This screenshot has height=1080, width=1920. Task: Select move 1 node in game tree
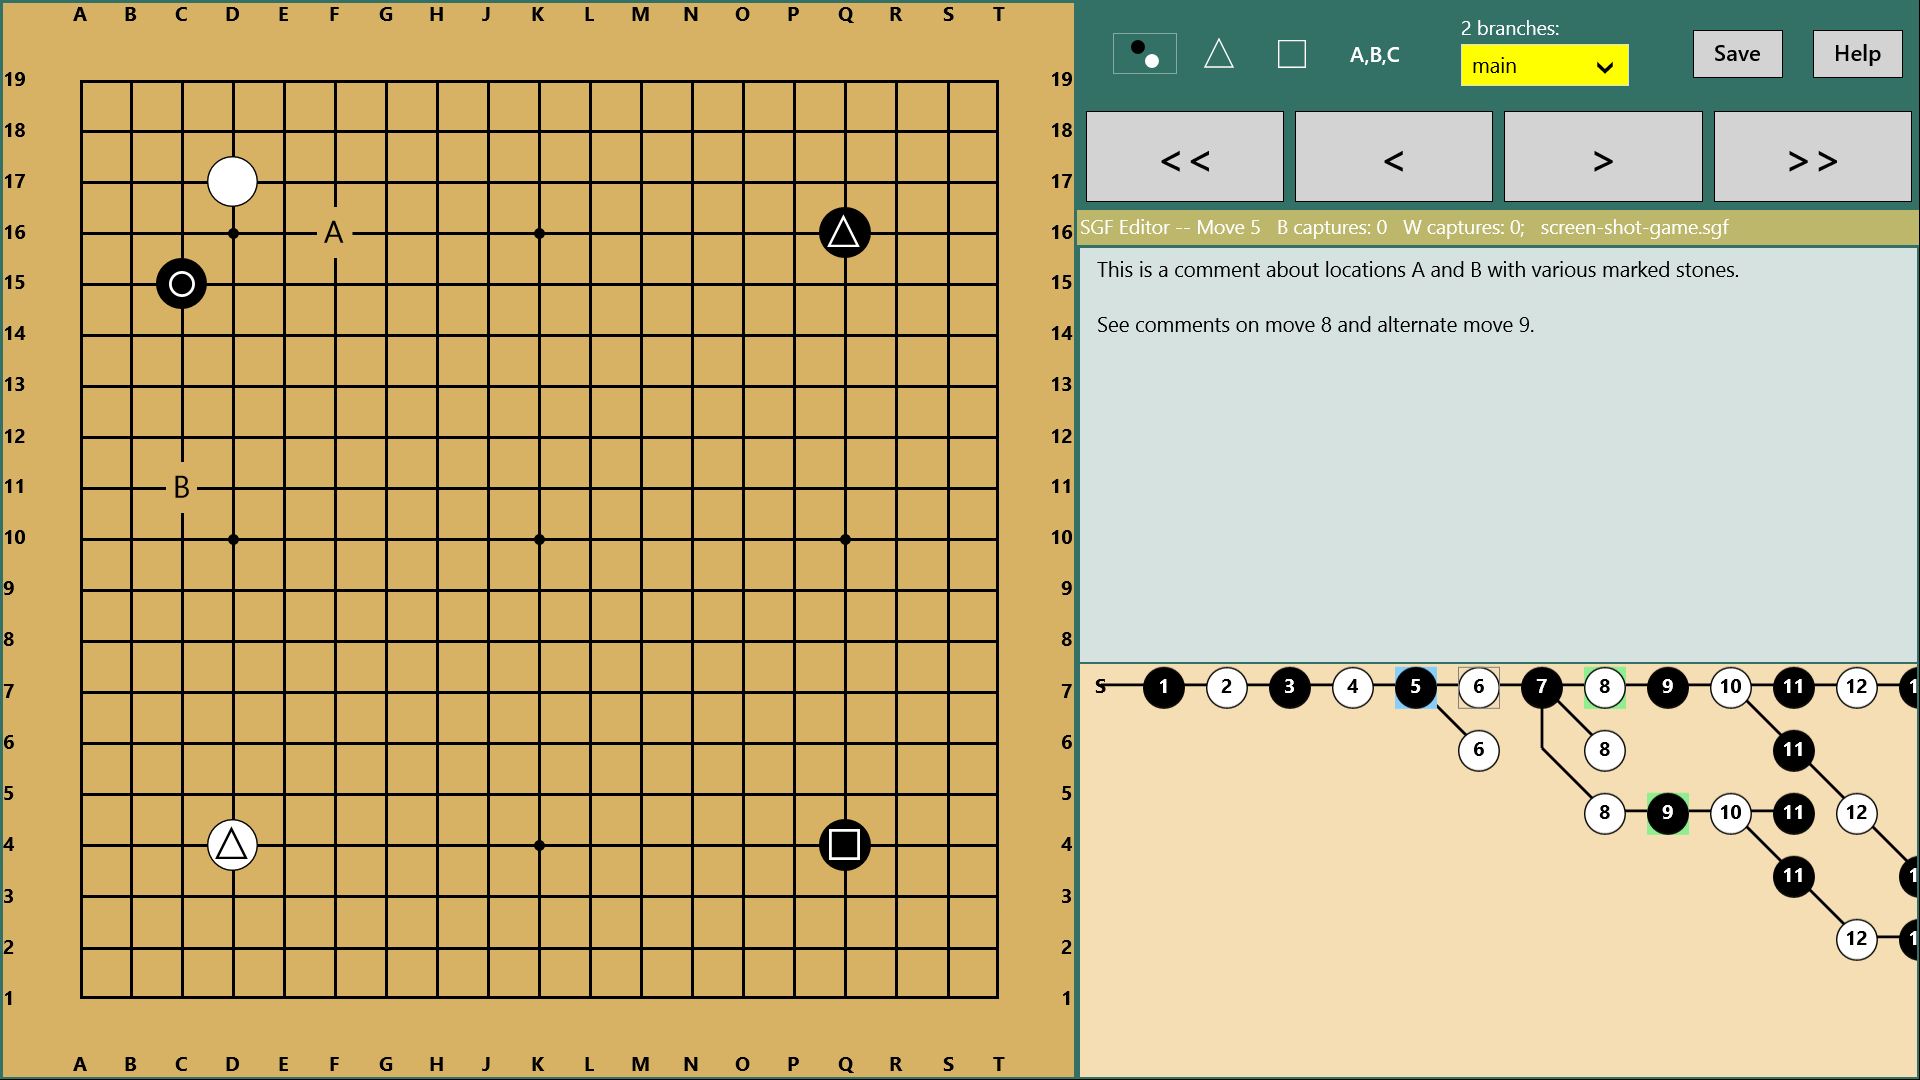coord(1163,687)
